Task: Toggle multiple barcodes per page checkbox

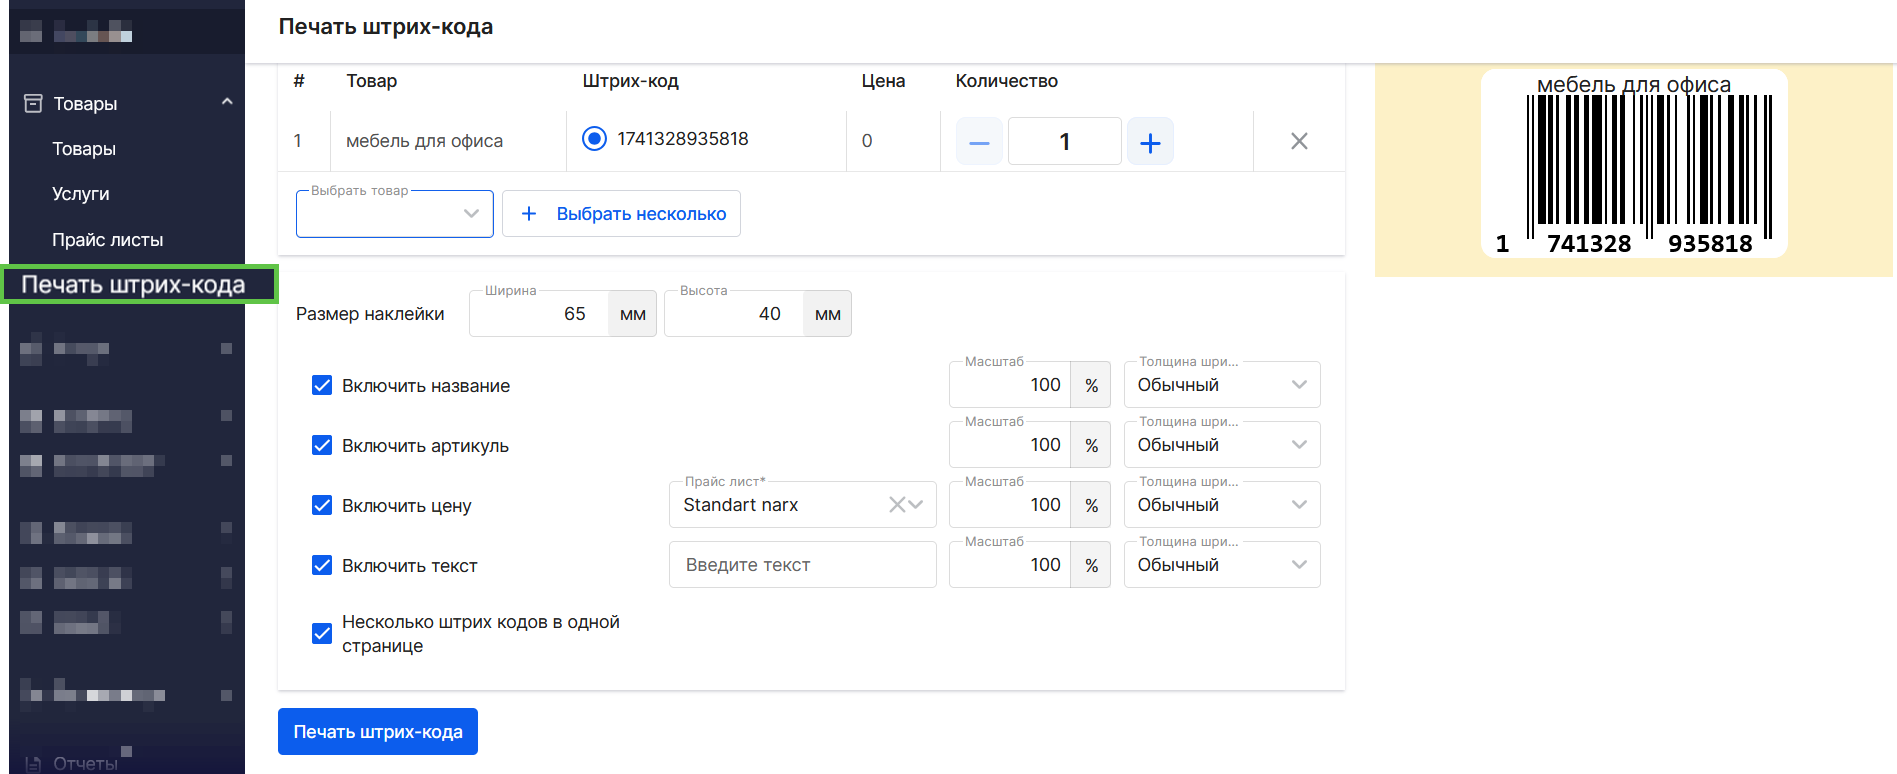Action: pyautogui.click(x=322, y=634)
